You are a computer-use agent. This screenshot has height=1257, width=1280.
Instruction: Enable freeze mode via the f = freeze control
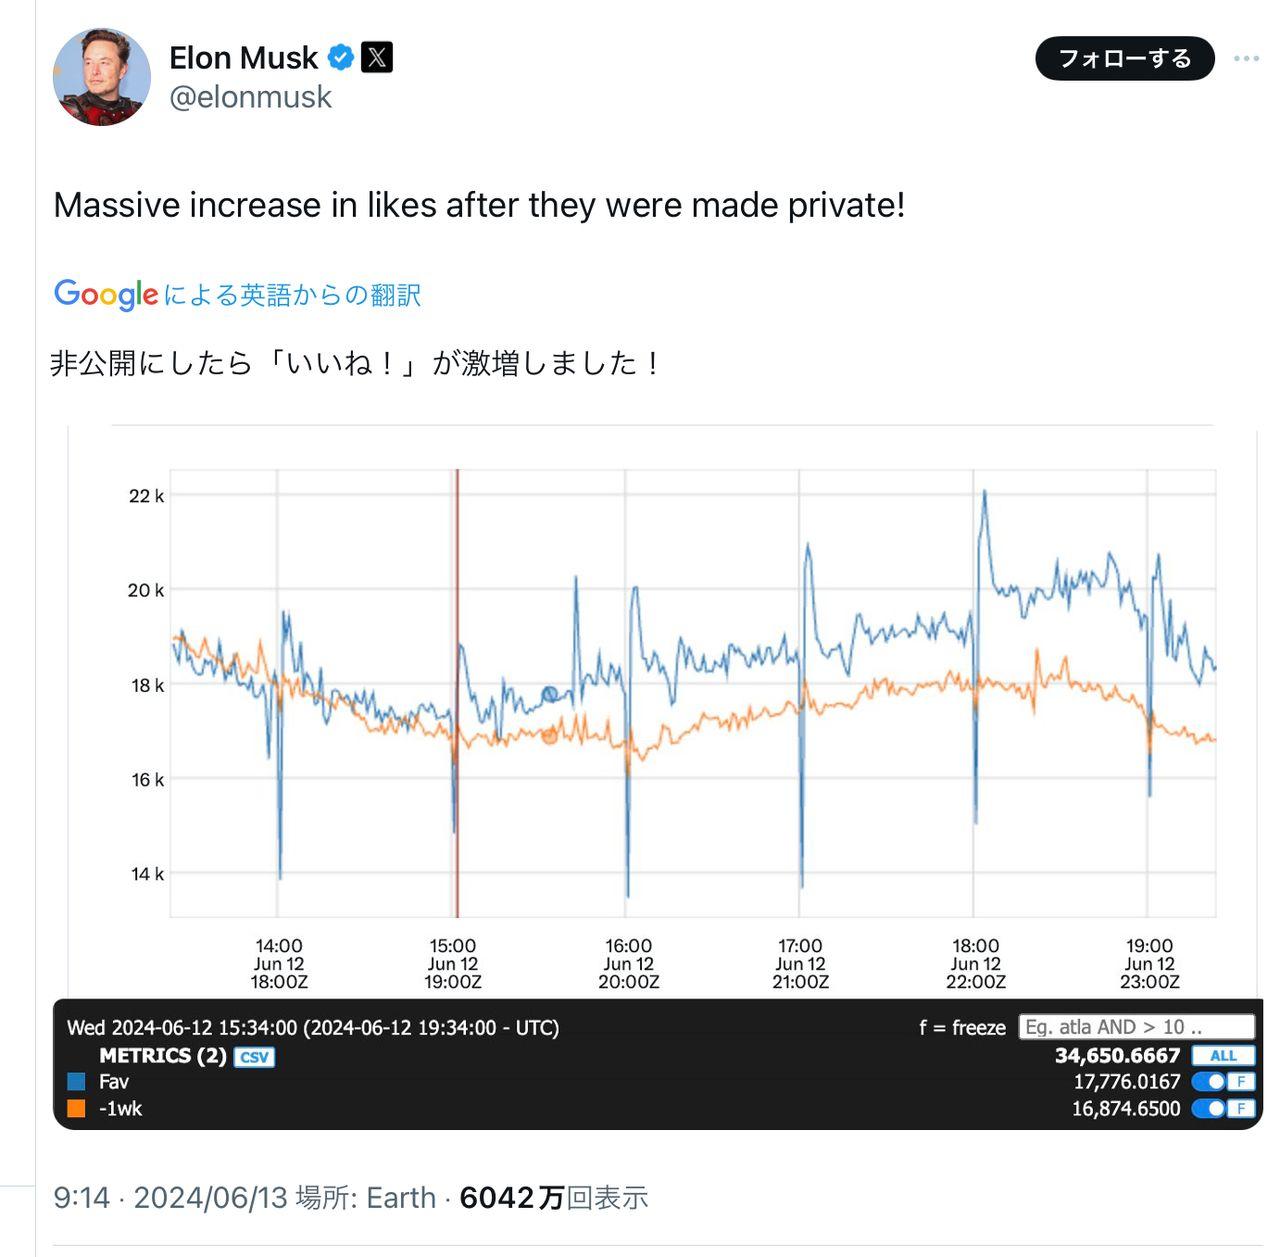961,1027
